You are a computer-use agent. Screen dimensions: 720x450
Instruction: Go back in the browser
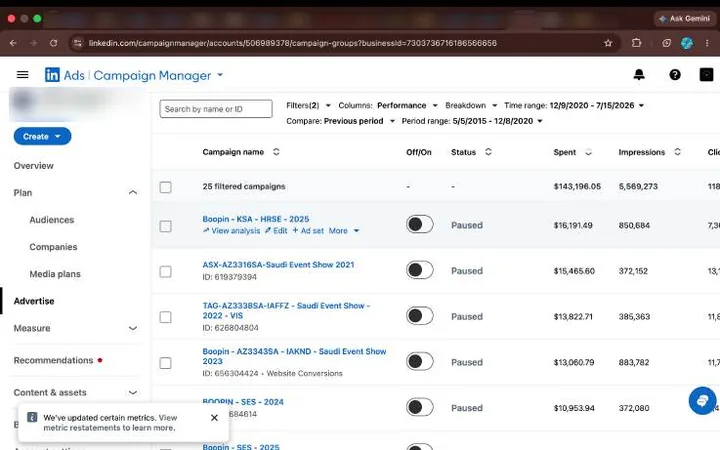tap(13, 43)
